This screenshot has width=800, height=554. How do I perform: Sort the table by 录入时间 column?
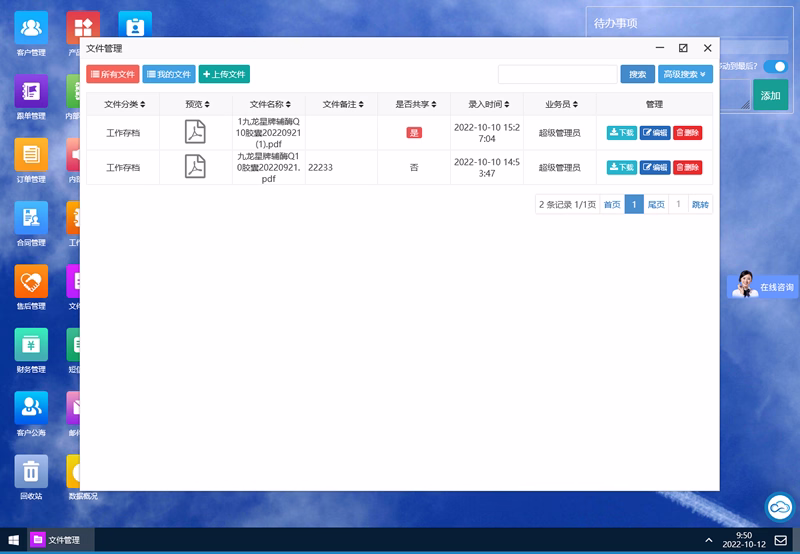click(487, 104)
